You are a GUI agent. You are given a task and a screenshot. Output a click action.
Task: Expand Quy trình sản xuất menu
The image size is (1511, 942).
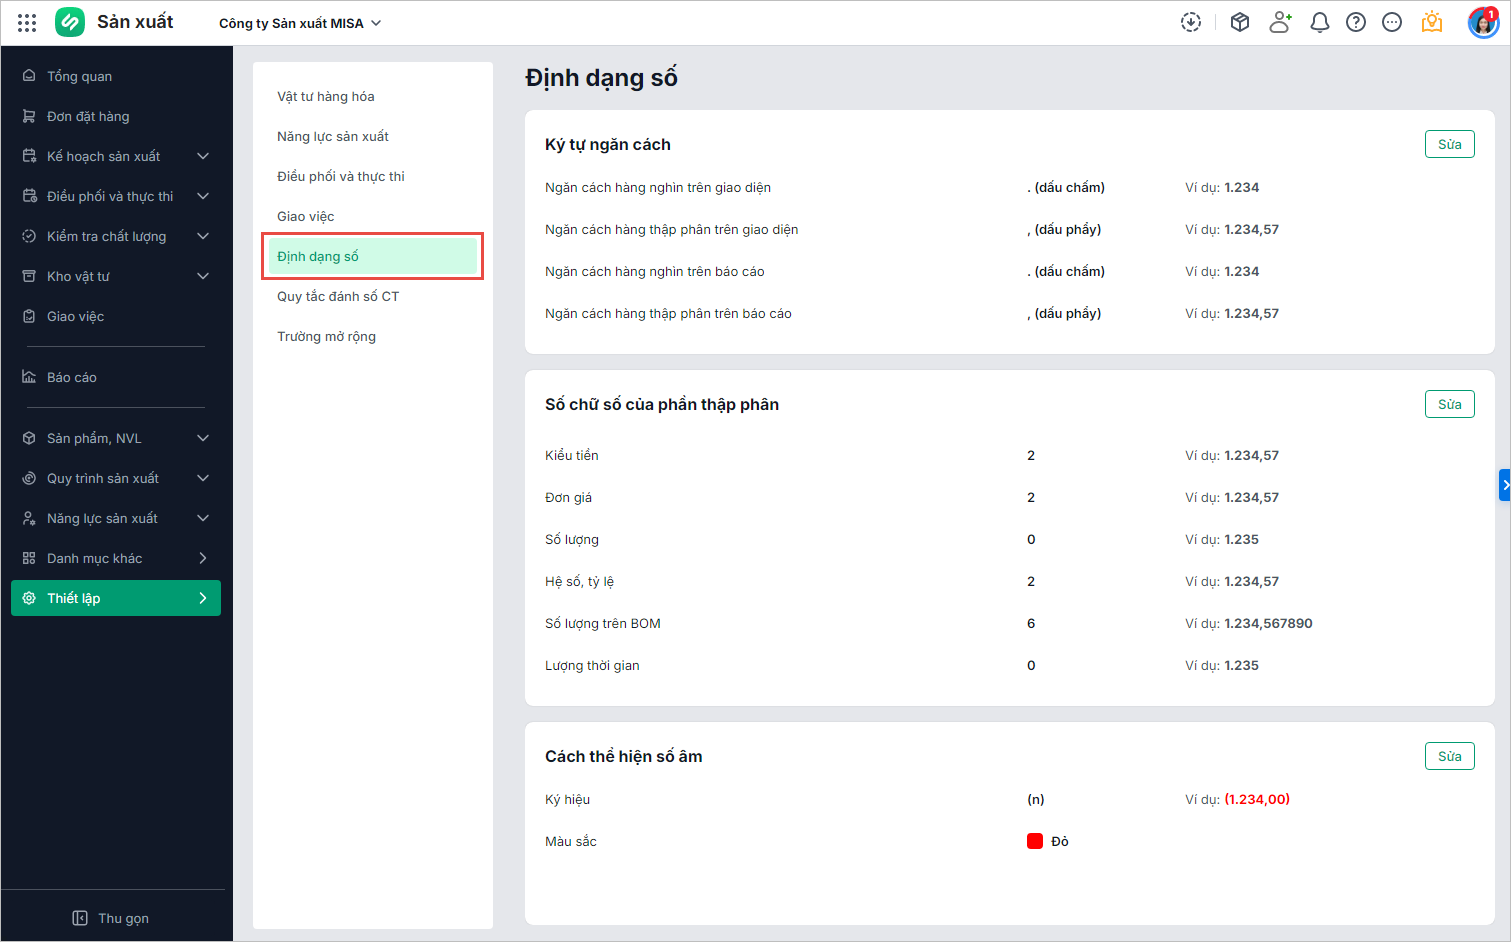[x=116, y=478]
